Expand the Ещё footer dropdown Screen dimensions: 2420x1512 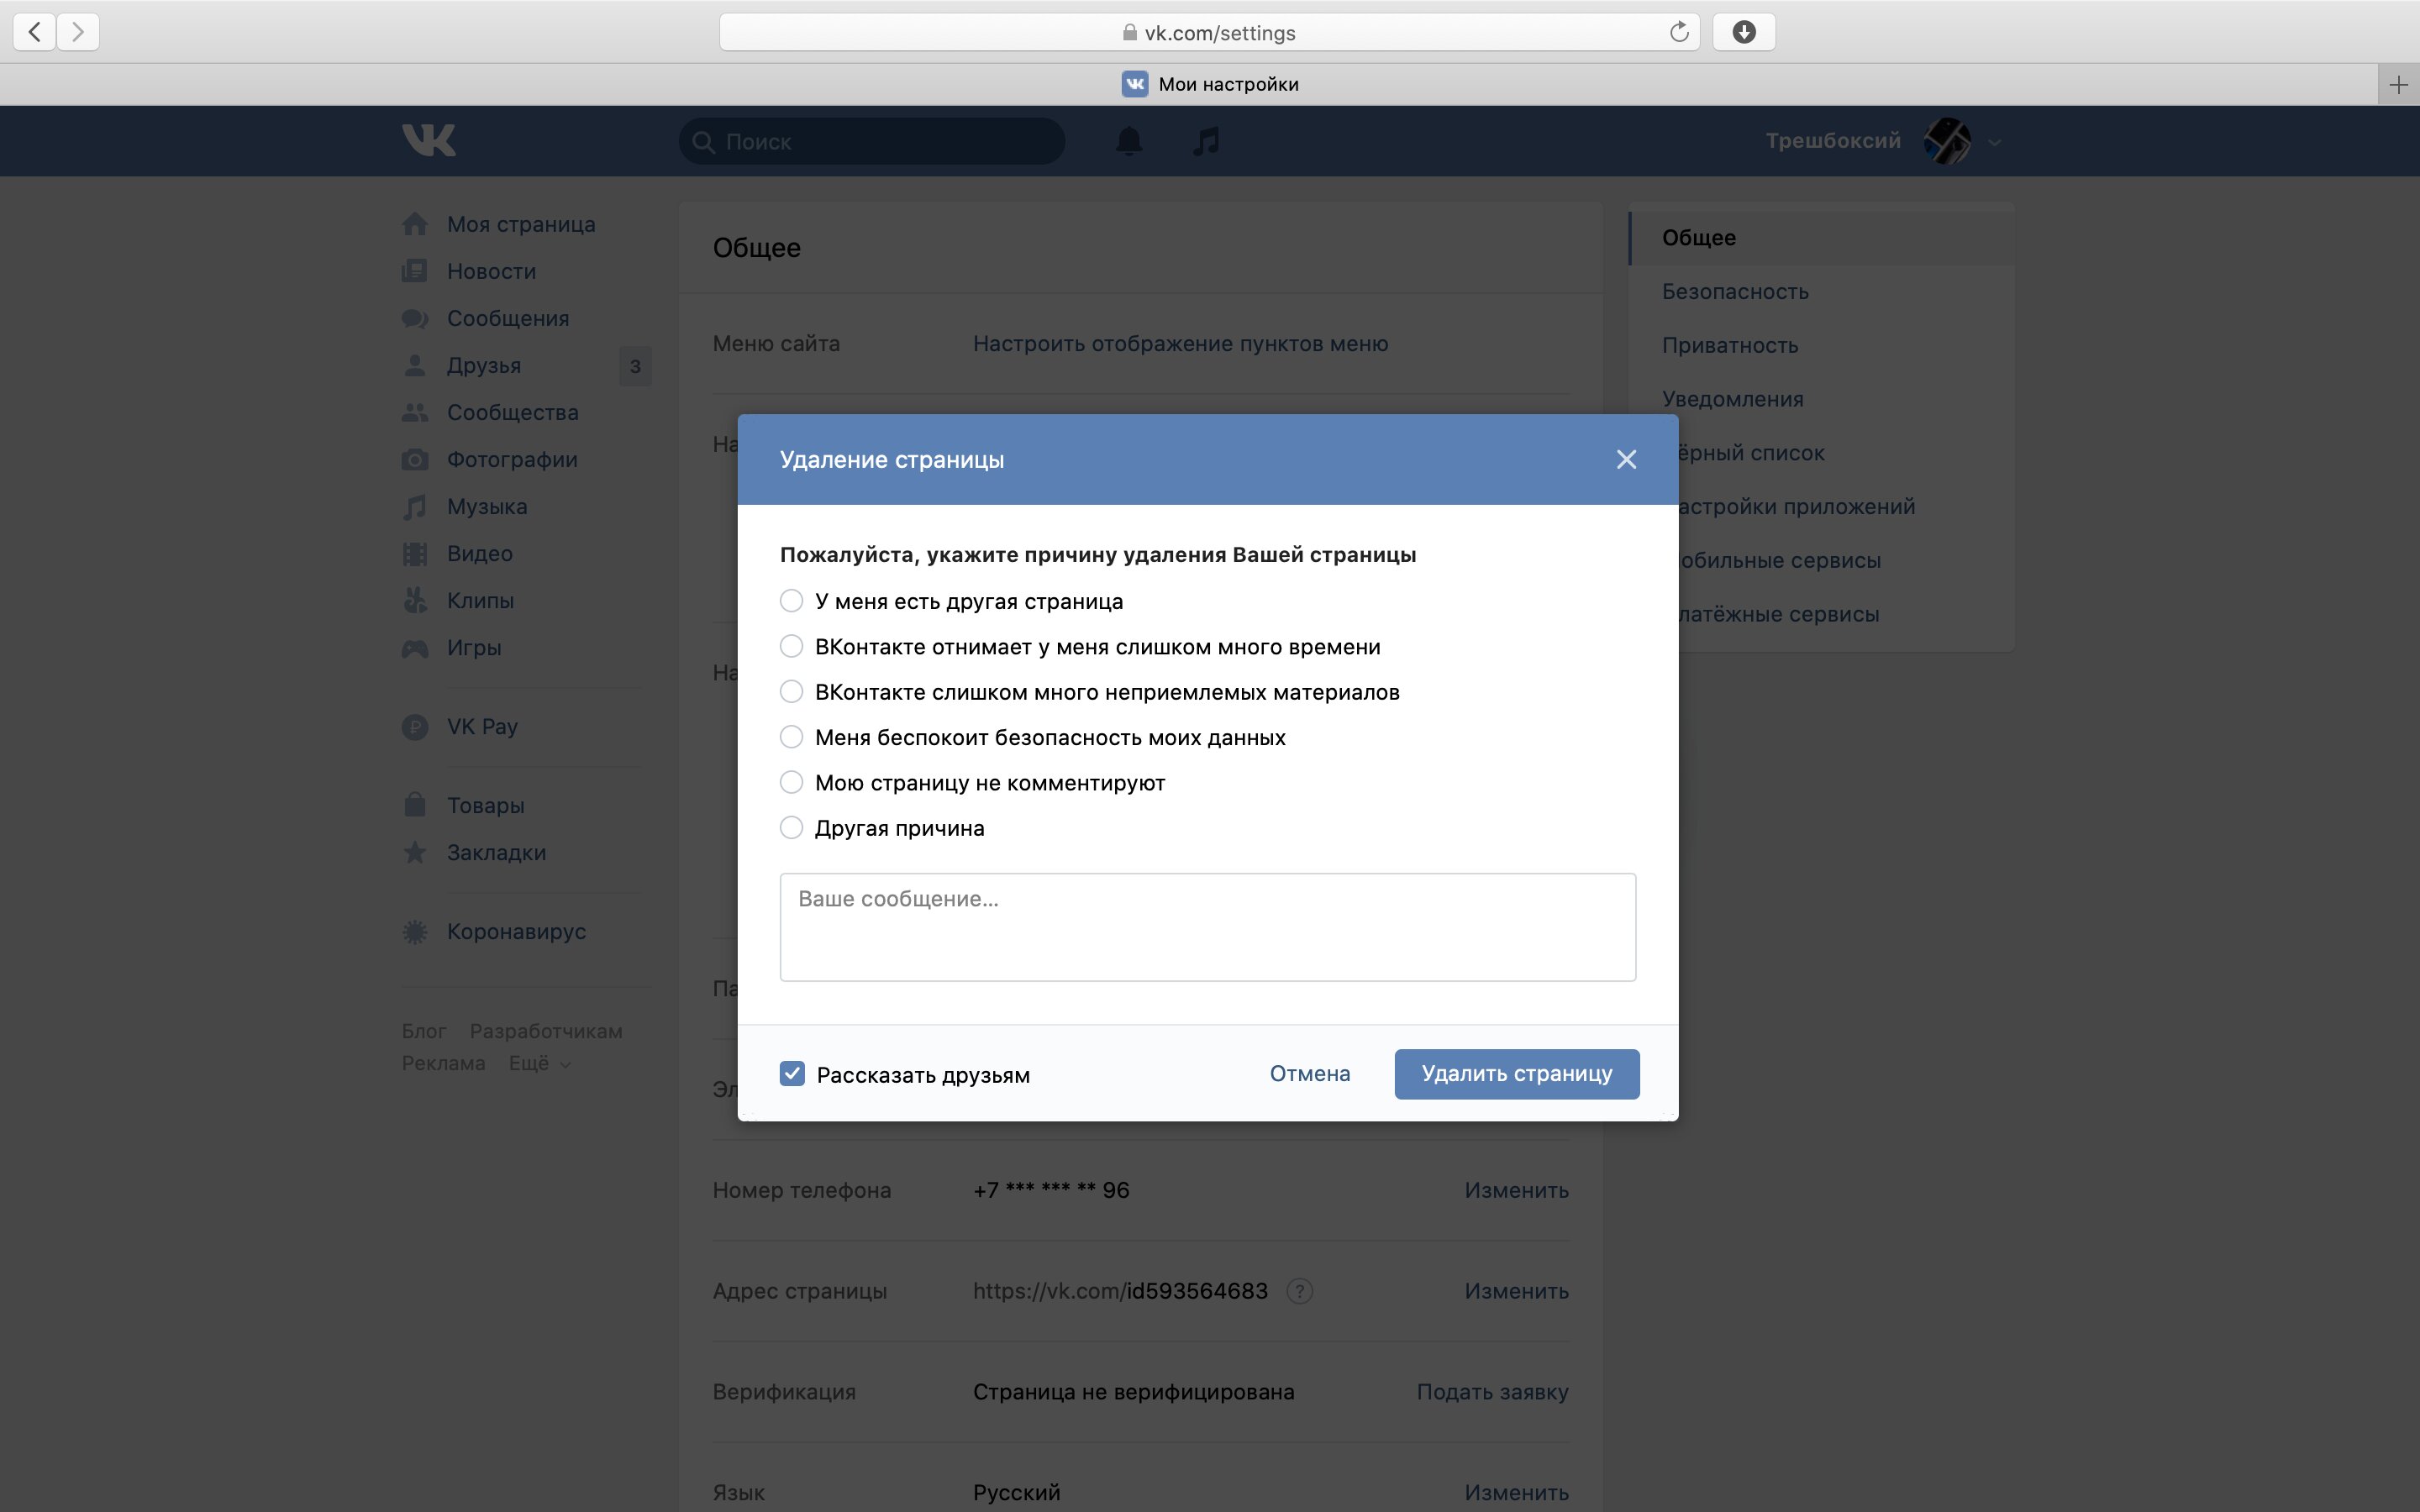coord(540,1063)
